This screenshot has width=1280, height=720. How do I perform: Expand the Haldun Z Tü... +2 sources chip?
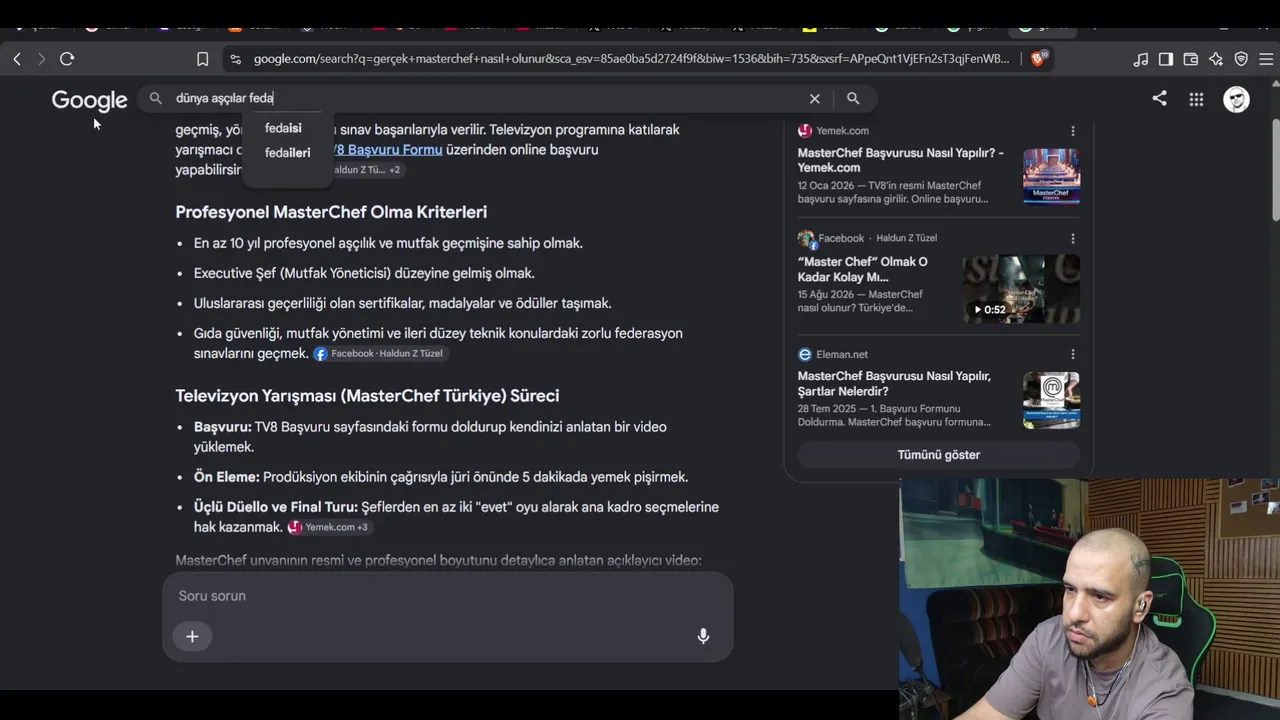(x=366, y=170)
